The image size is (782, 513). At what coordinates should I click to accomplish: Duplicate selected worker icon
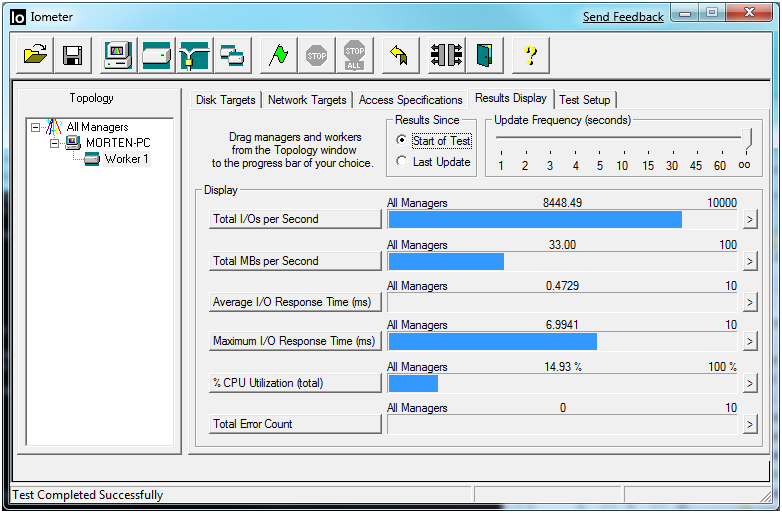[232, 55]
